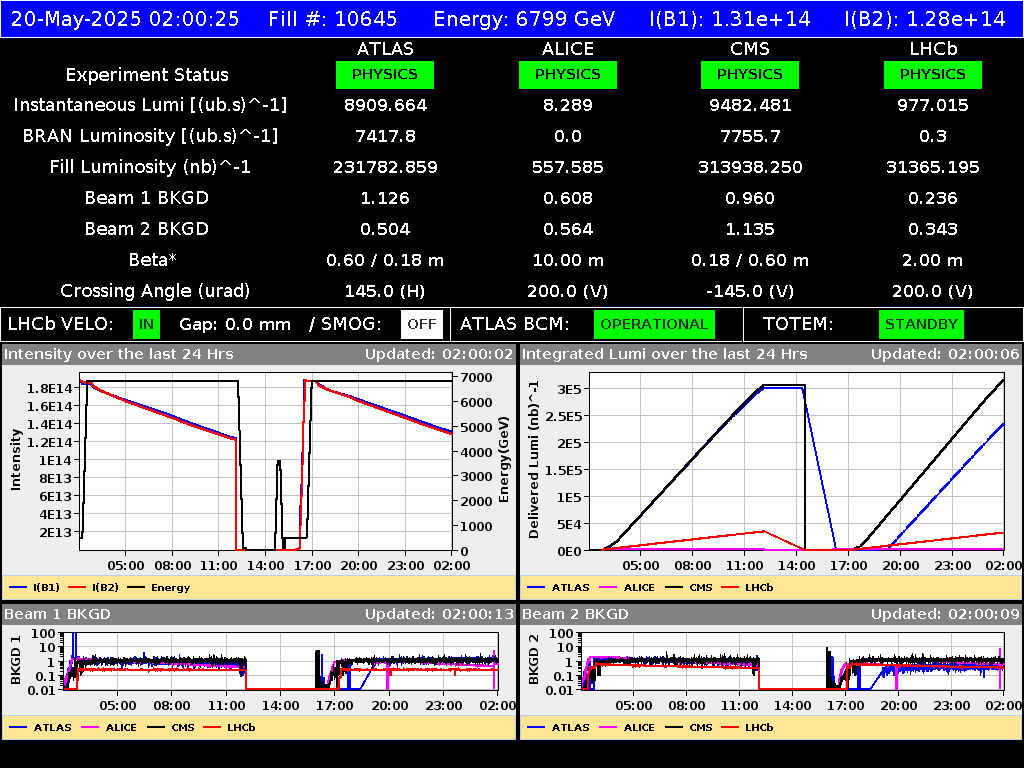Click the Beam 1 BKGD chart title
1024x768 pixels.
57,614
